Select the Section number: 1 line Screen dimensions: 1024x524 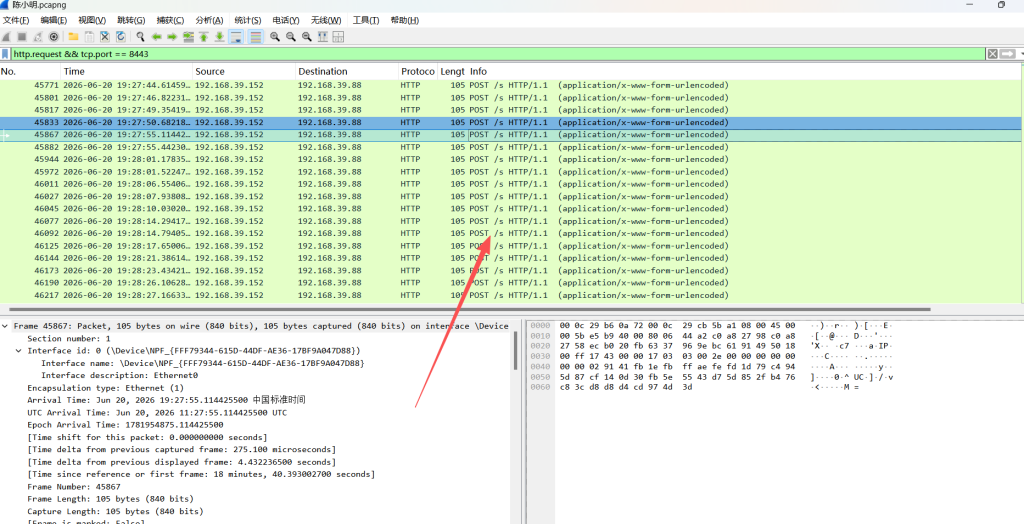pos(69,338)
